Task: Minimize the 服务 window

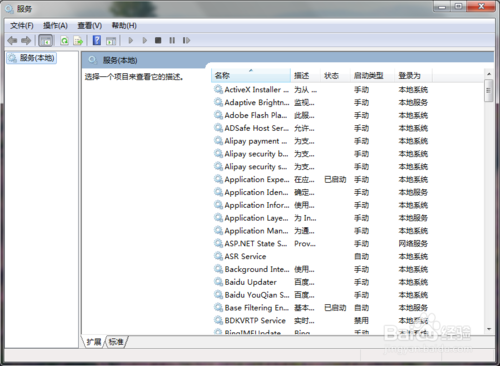Action: pyautogui.click(x=442, y=6)
